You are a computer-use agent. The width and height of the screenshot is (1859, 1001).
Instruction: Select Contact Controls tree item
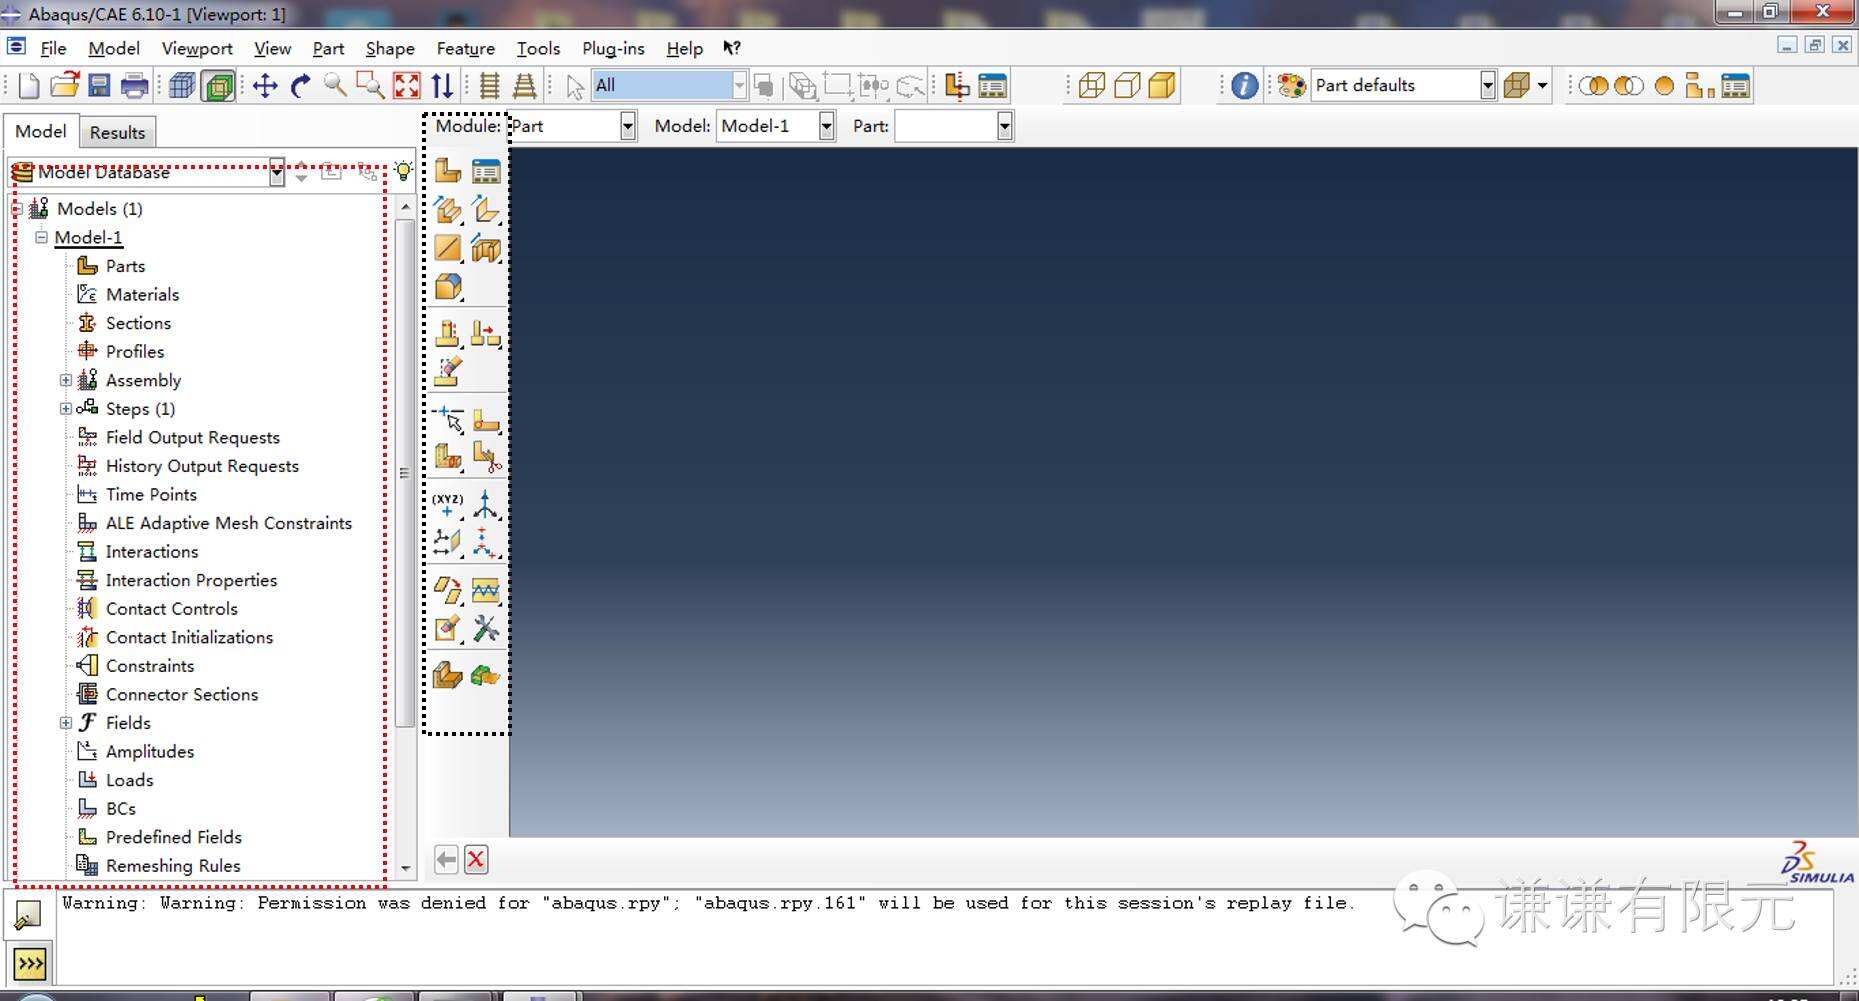coord(172,608)
